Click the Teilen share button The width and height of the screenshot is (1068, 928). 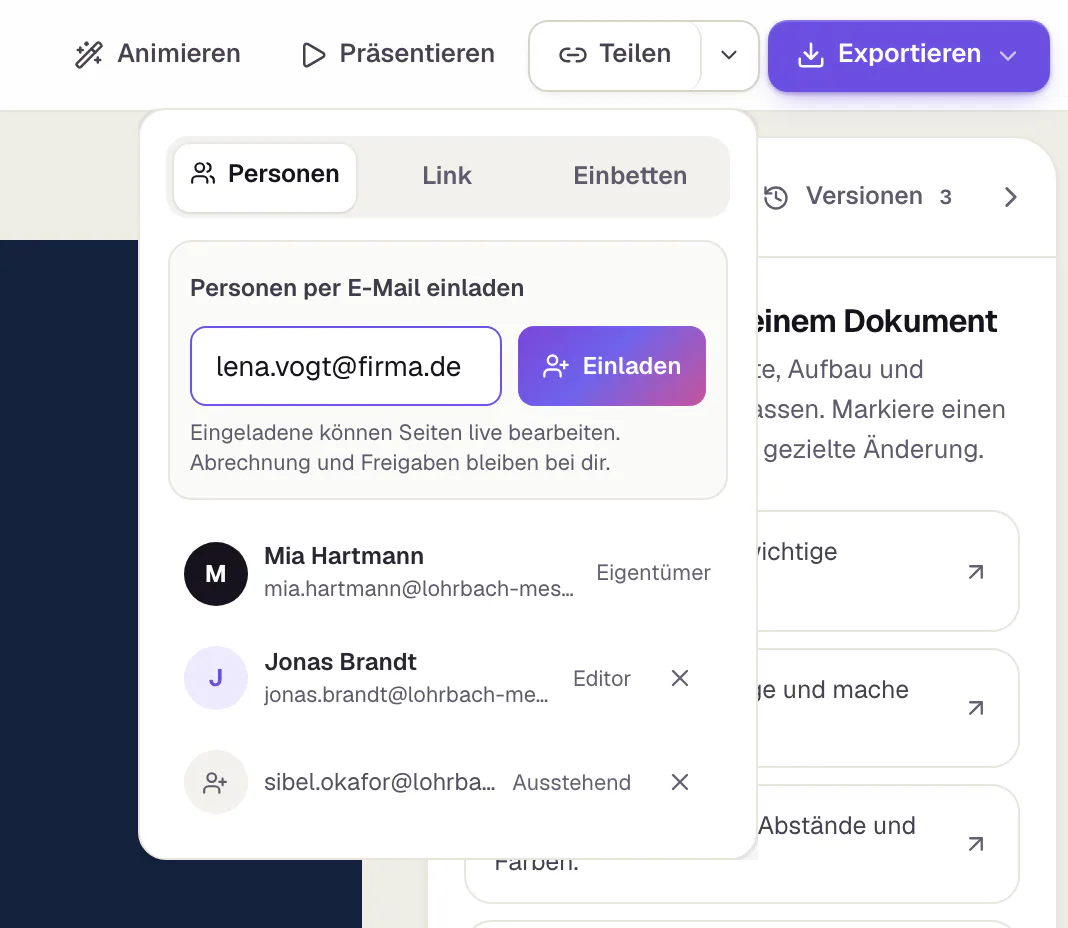[615, 55]
